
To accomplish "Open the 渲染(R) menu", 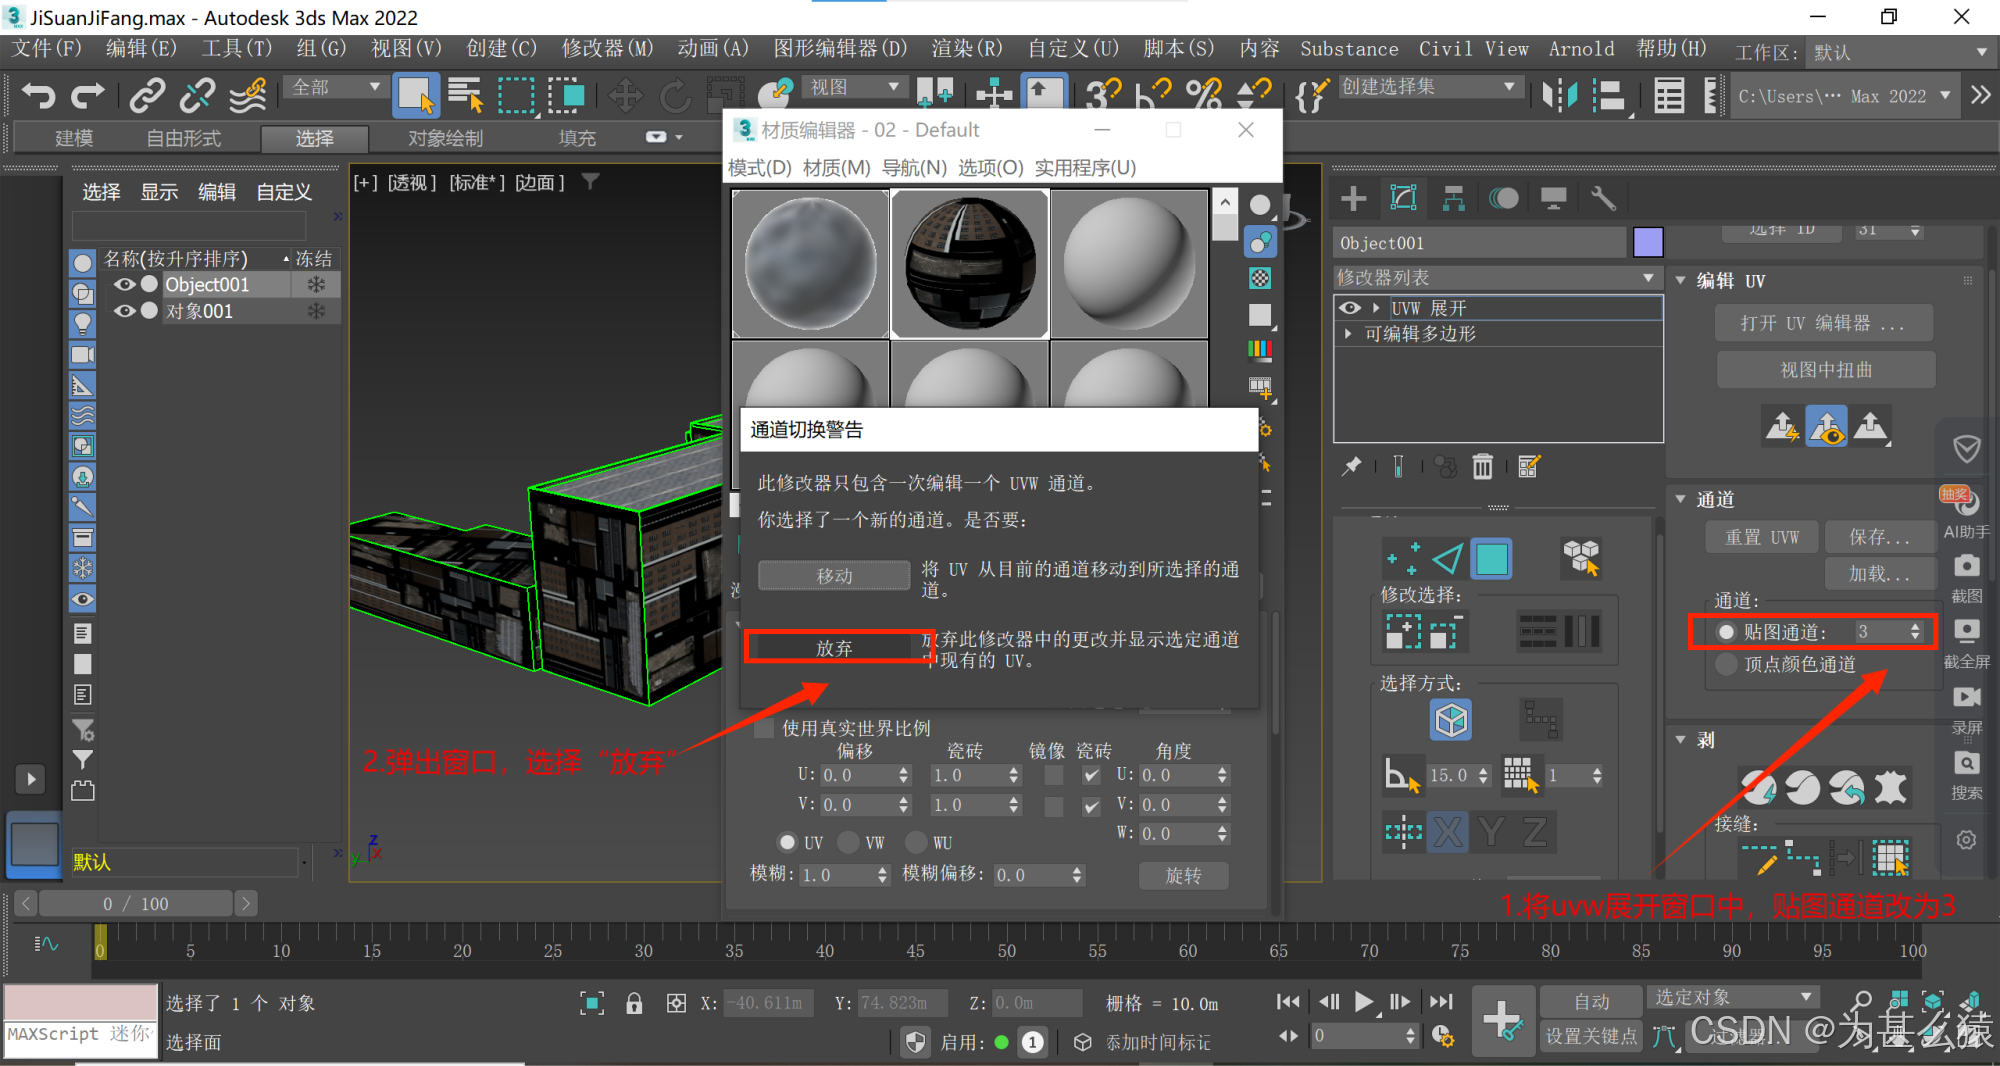I will click(966, 49).
